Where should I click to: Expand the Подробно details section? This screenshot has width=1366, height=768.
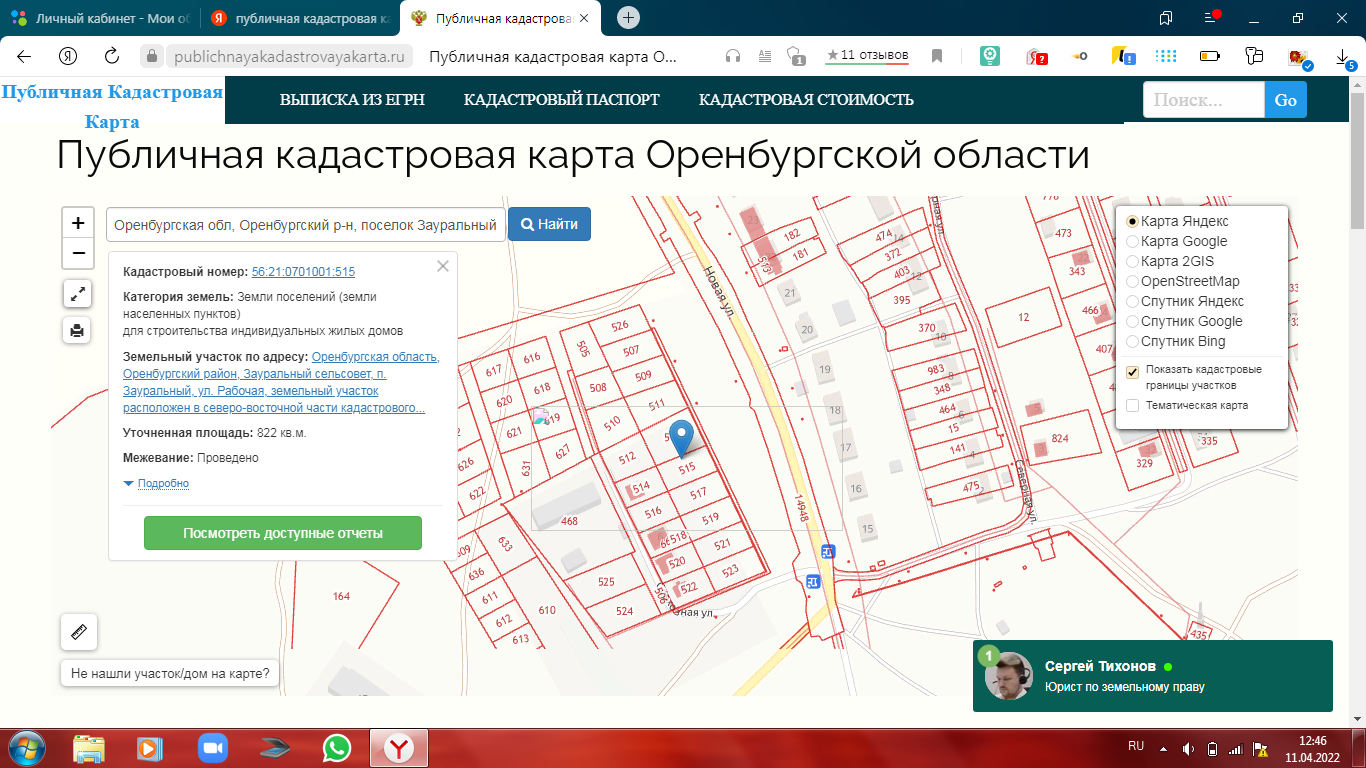(162, 484)
